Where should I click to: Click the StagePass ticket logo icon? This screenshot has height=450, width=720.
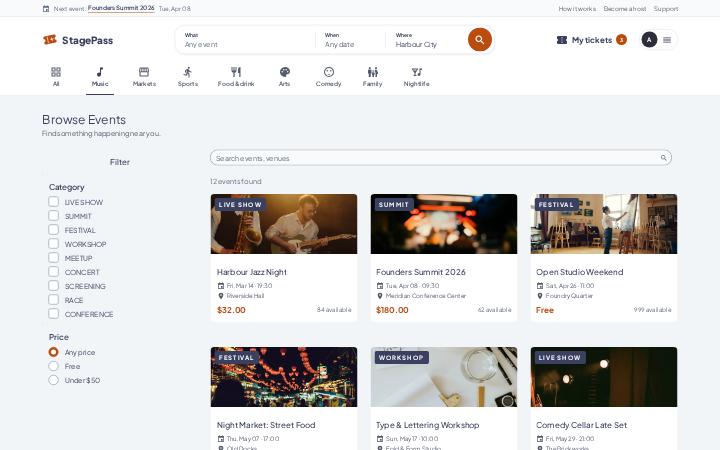(50, 40)
